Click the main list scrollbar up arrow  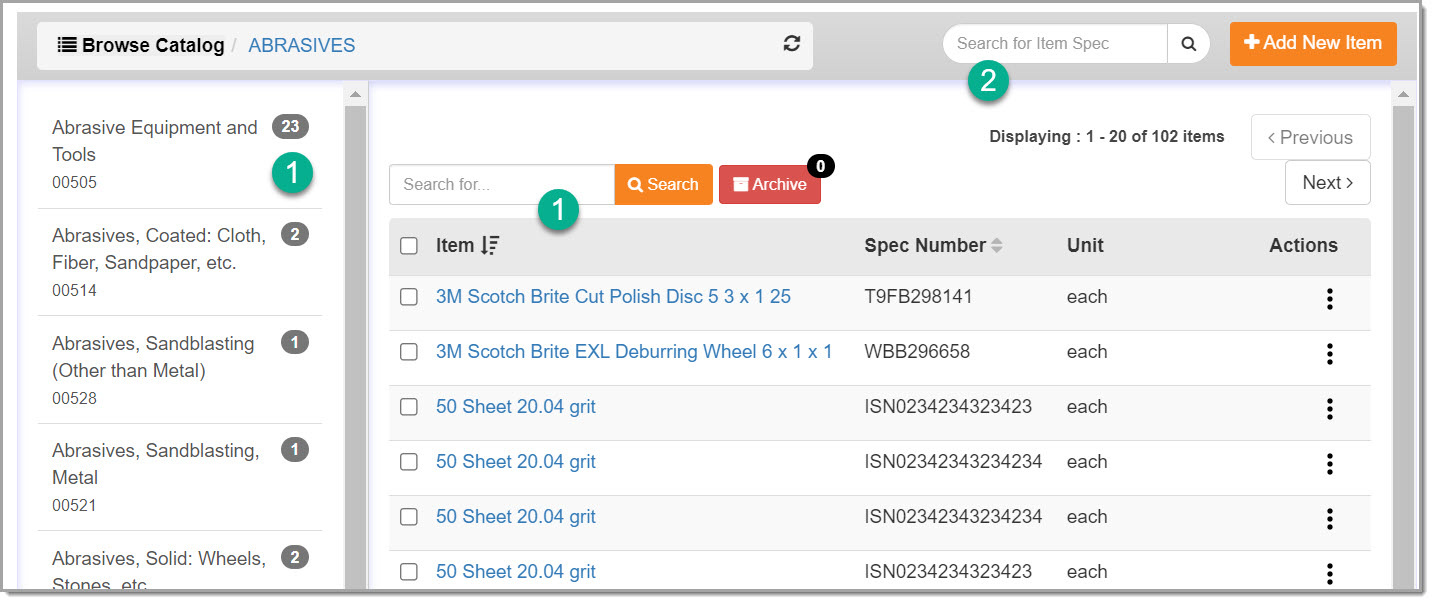1402,95
